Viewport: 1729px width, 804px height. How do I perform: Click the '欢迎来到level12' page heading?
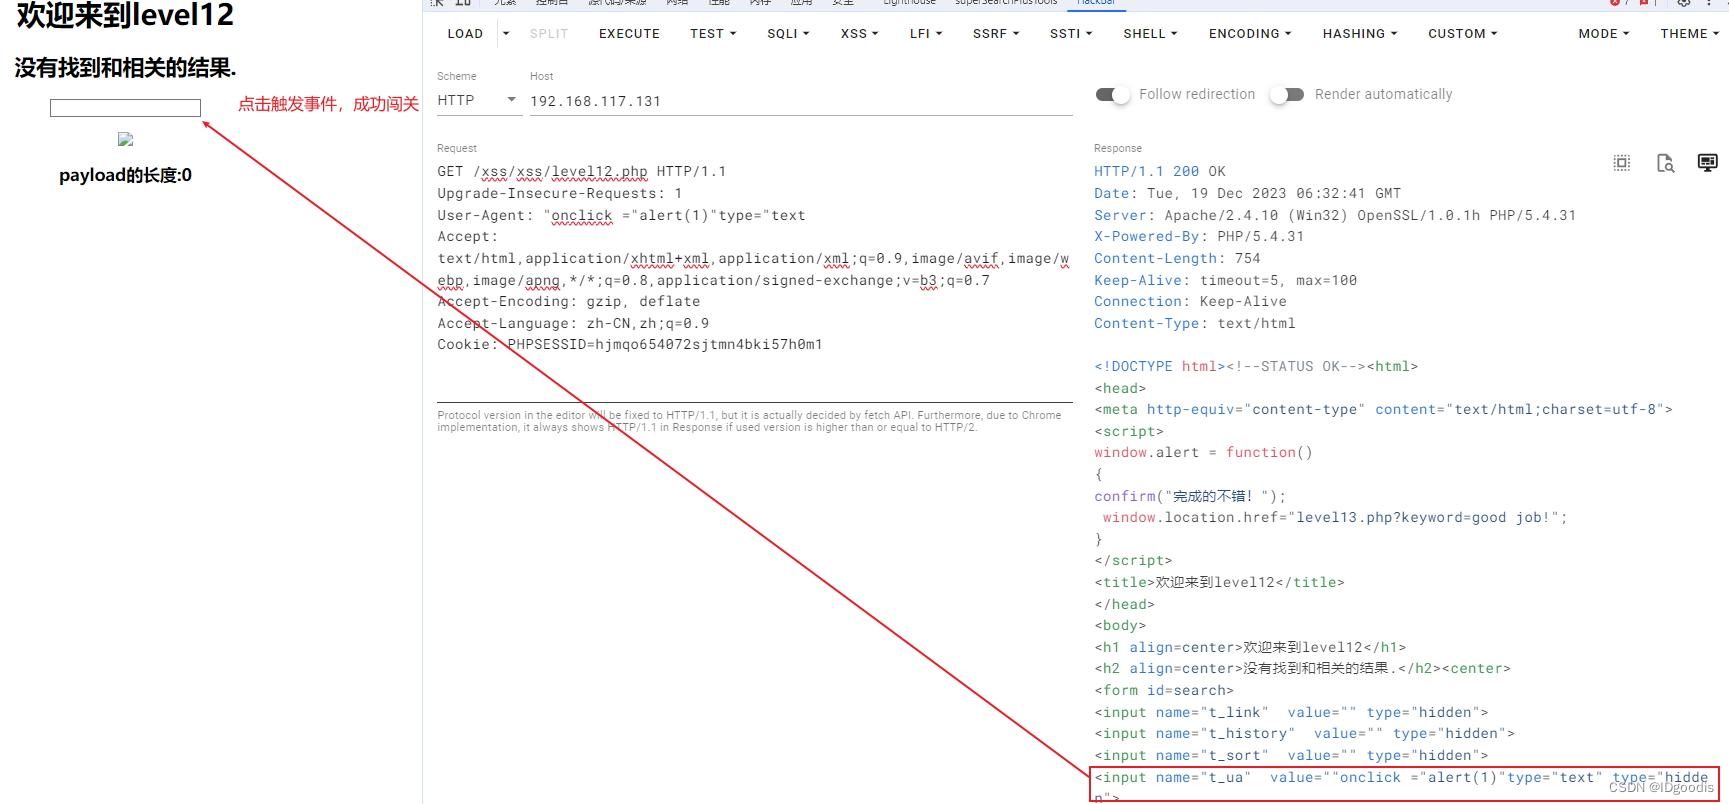coord(125,15)
